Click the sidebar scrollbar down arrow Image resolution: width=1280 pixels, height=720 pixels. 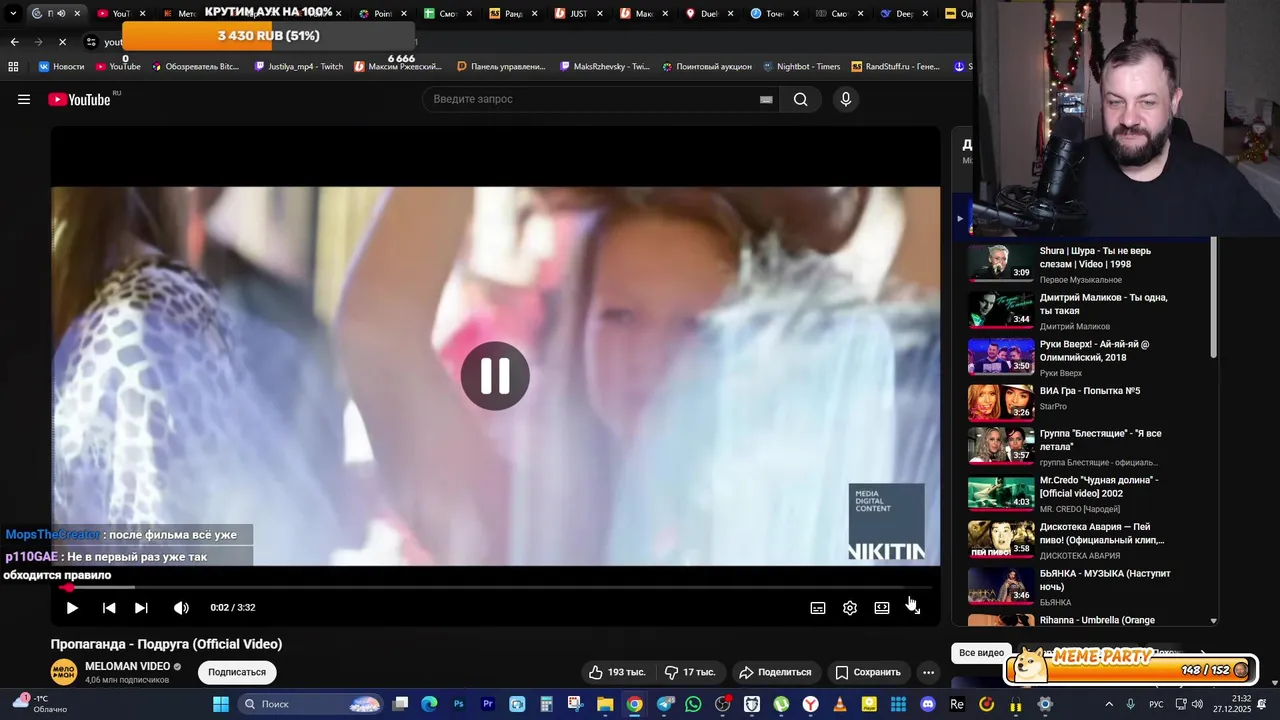[x=1214, y=621]
